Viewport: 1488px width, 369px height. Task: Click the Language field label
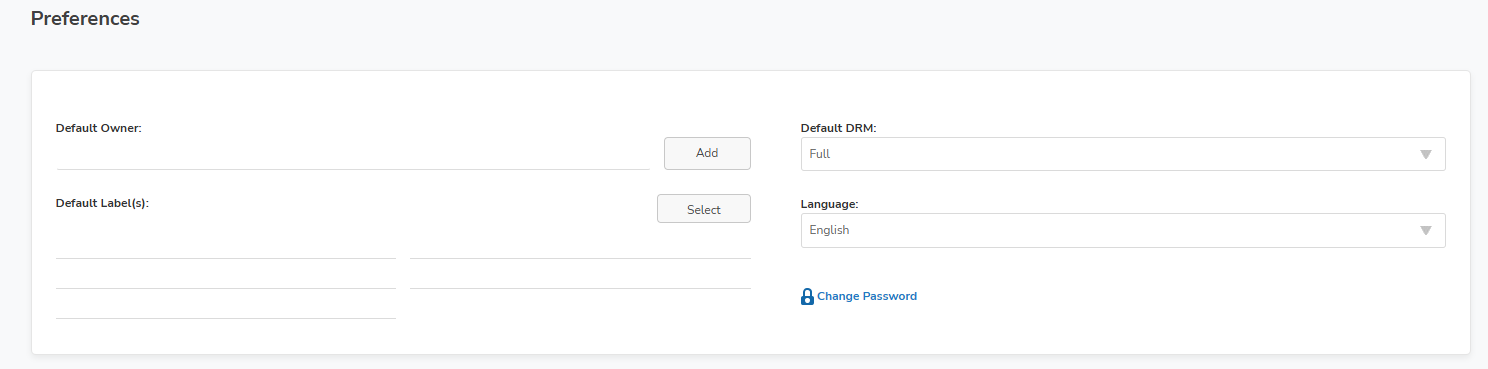tap(830, 204)
